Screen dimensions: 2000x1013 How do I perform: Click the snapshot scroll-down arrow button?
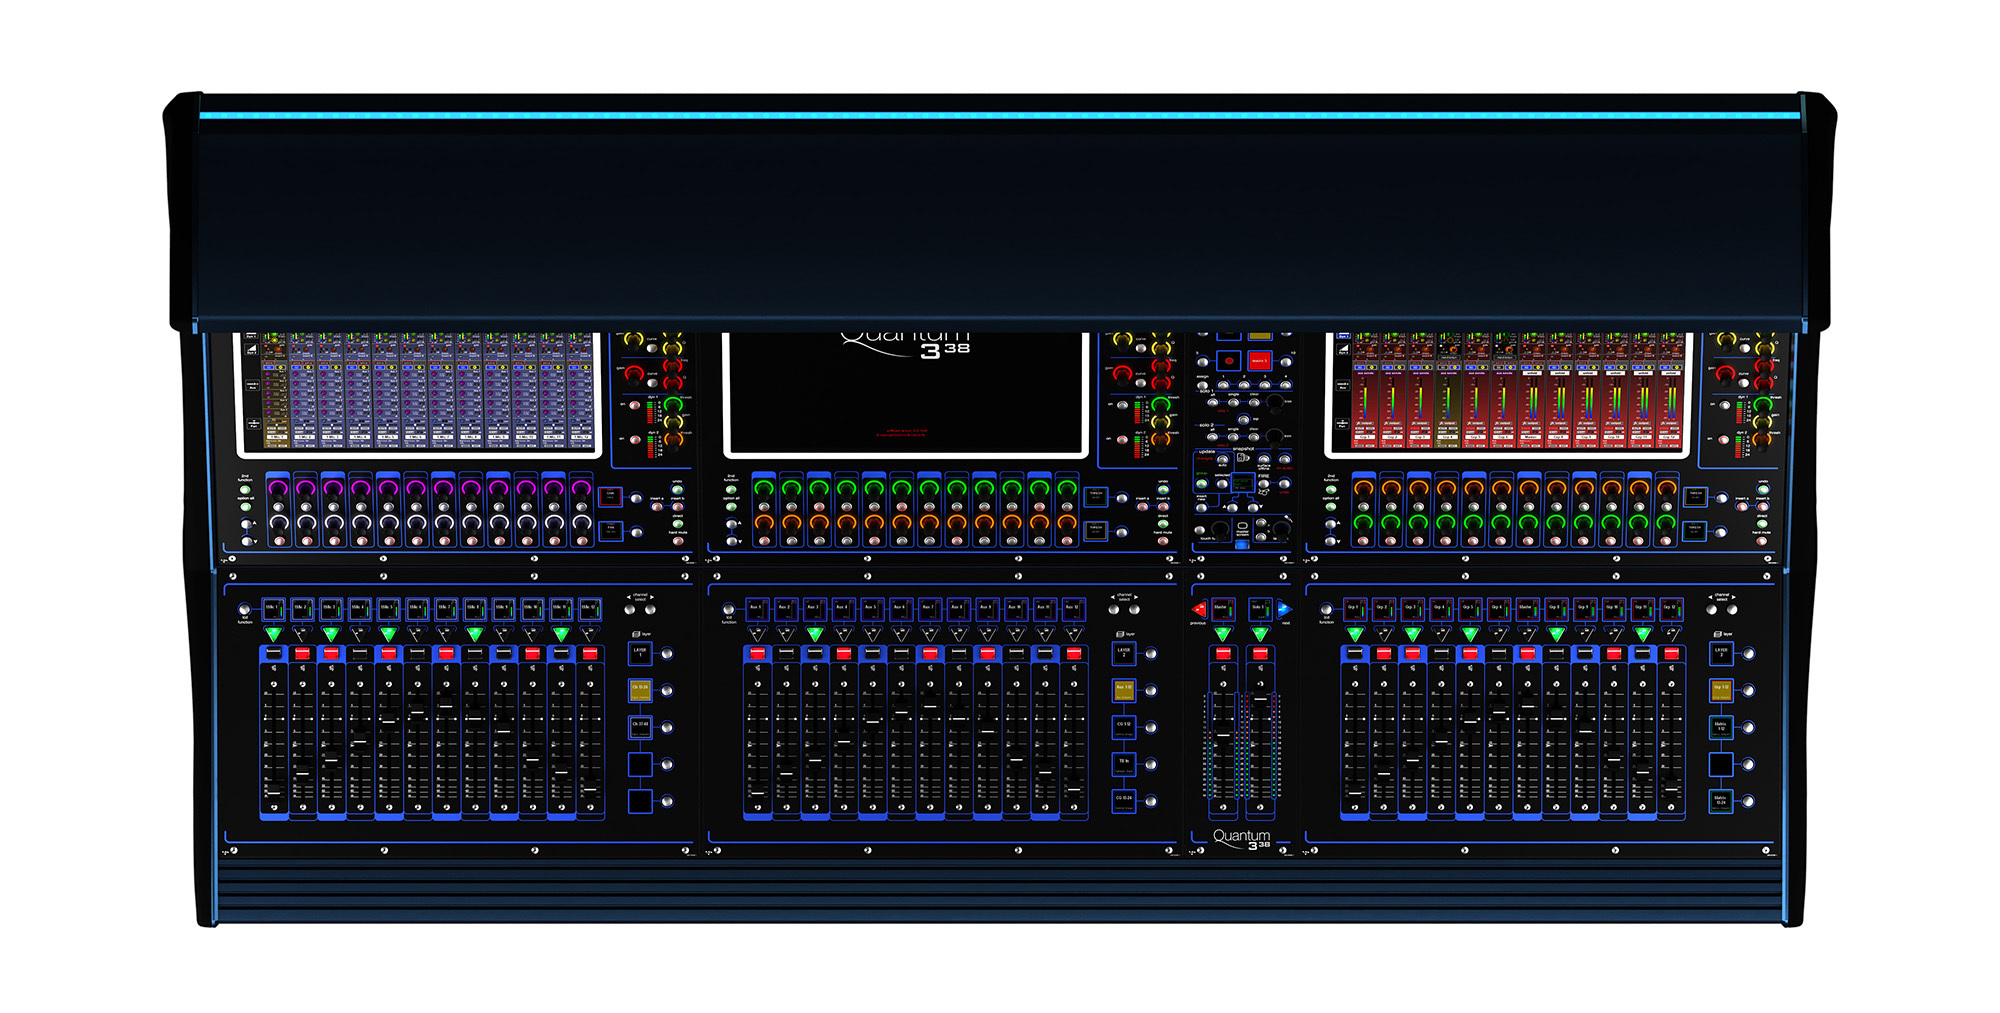(x=1253, y=508)
